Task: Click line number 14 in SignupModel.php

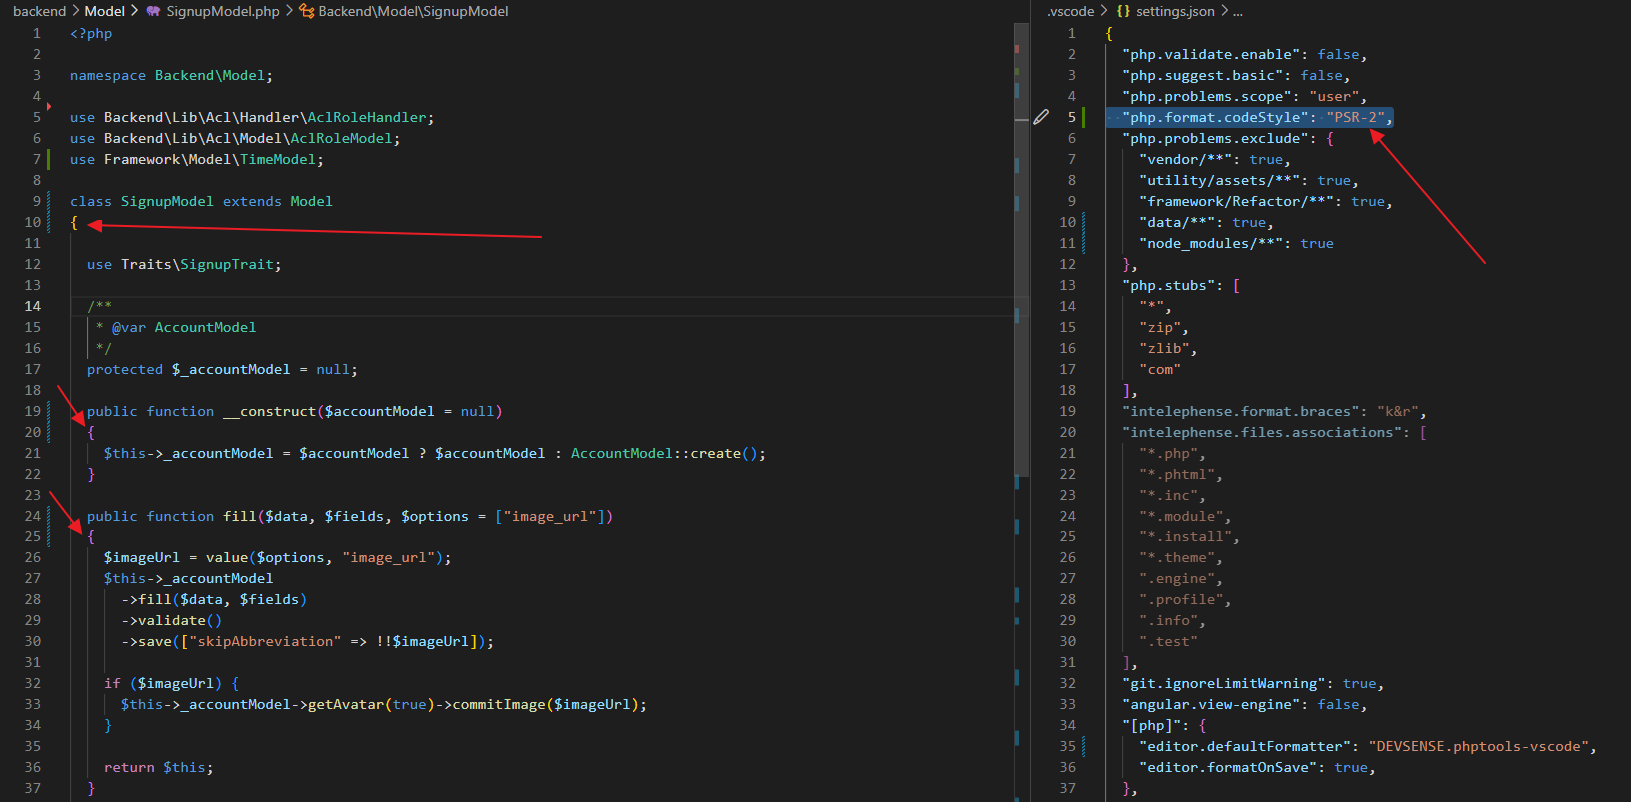Action: (33, 306)
